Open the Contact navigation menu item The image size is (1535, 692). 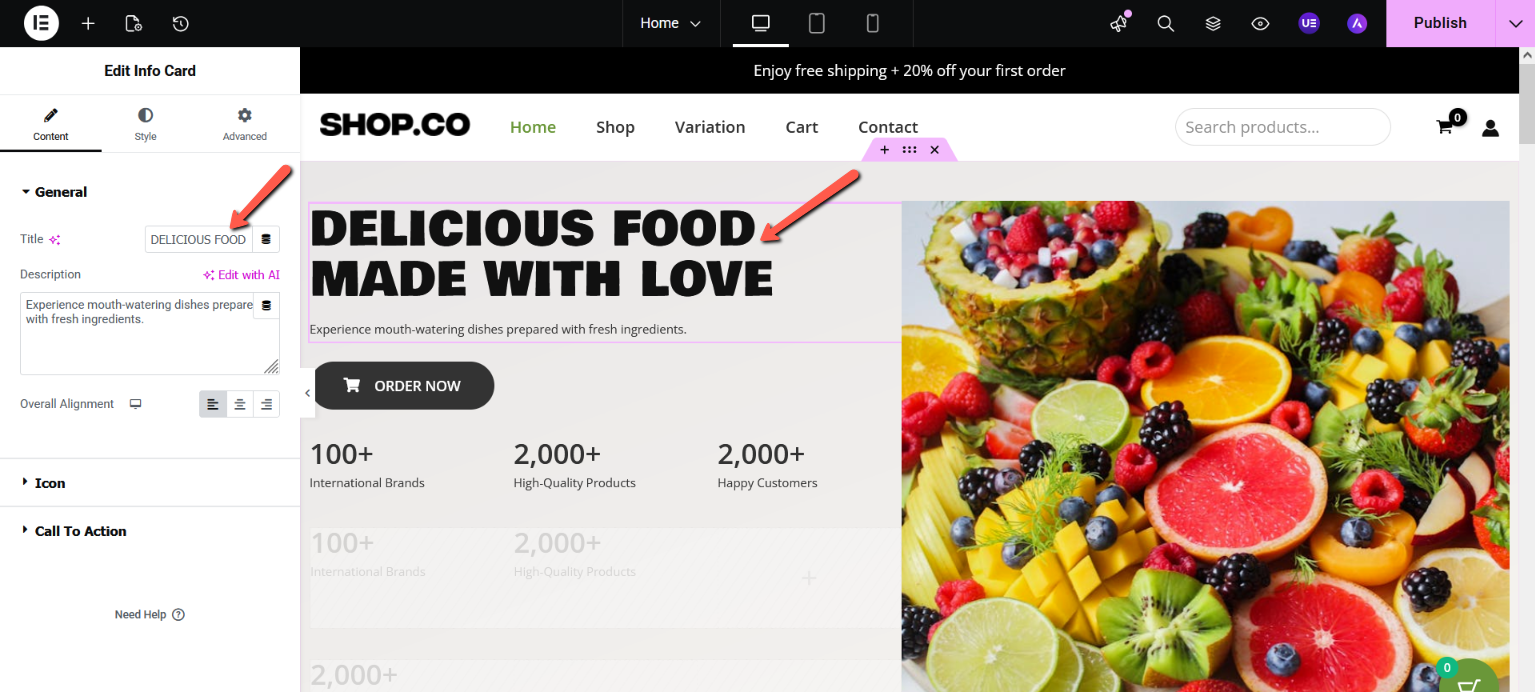(x=888, y=127)
